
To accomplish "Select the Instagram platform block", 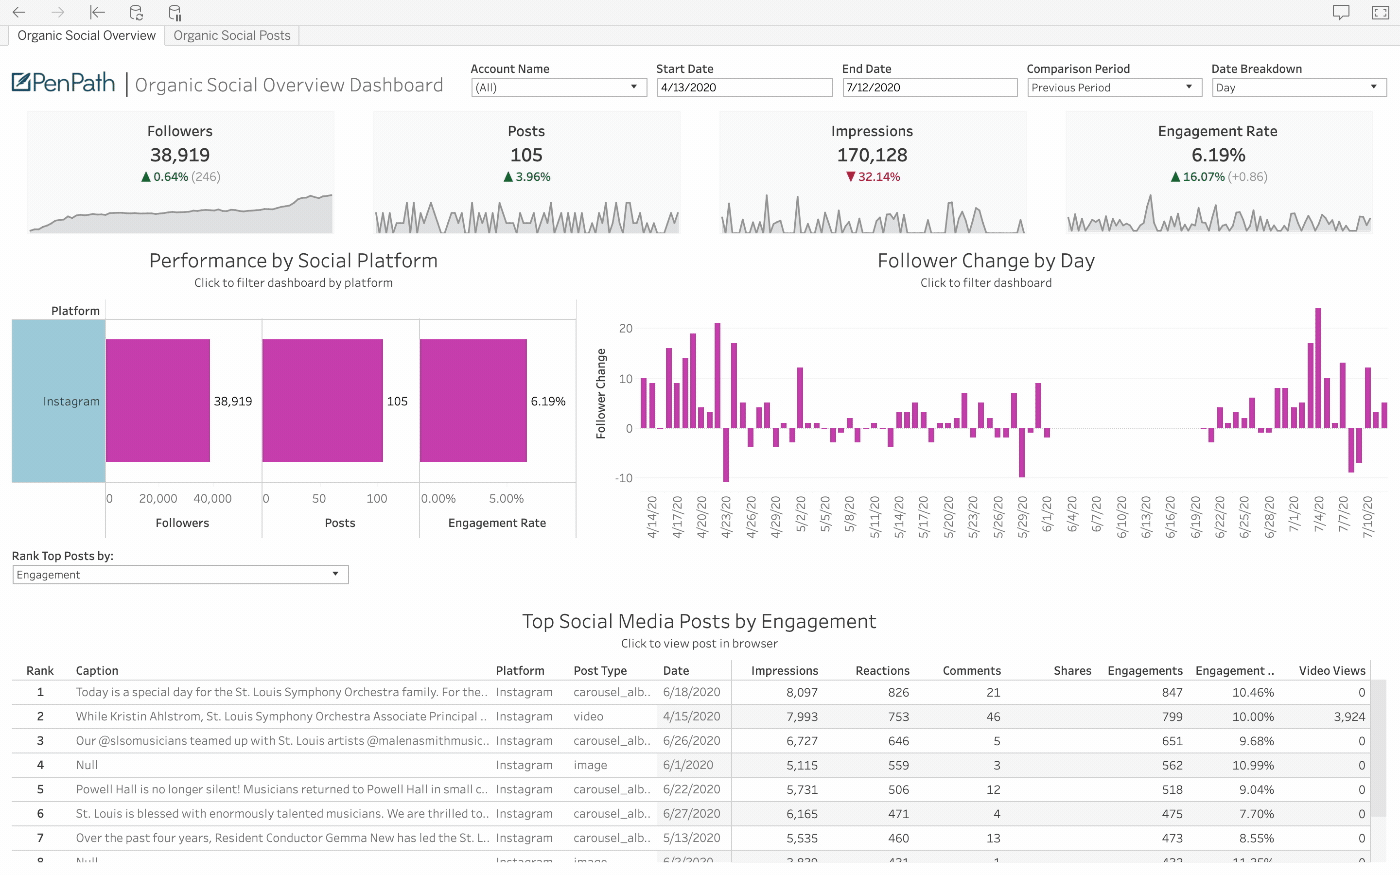I will click(58, 401).
